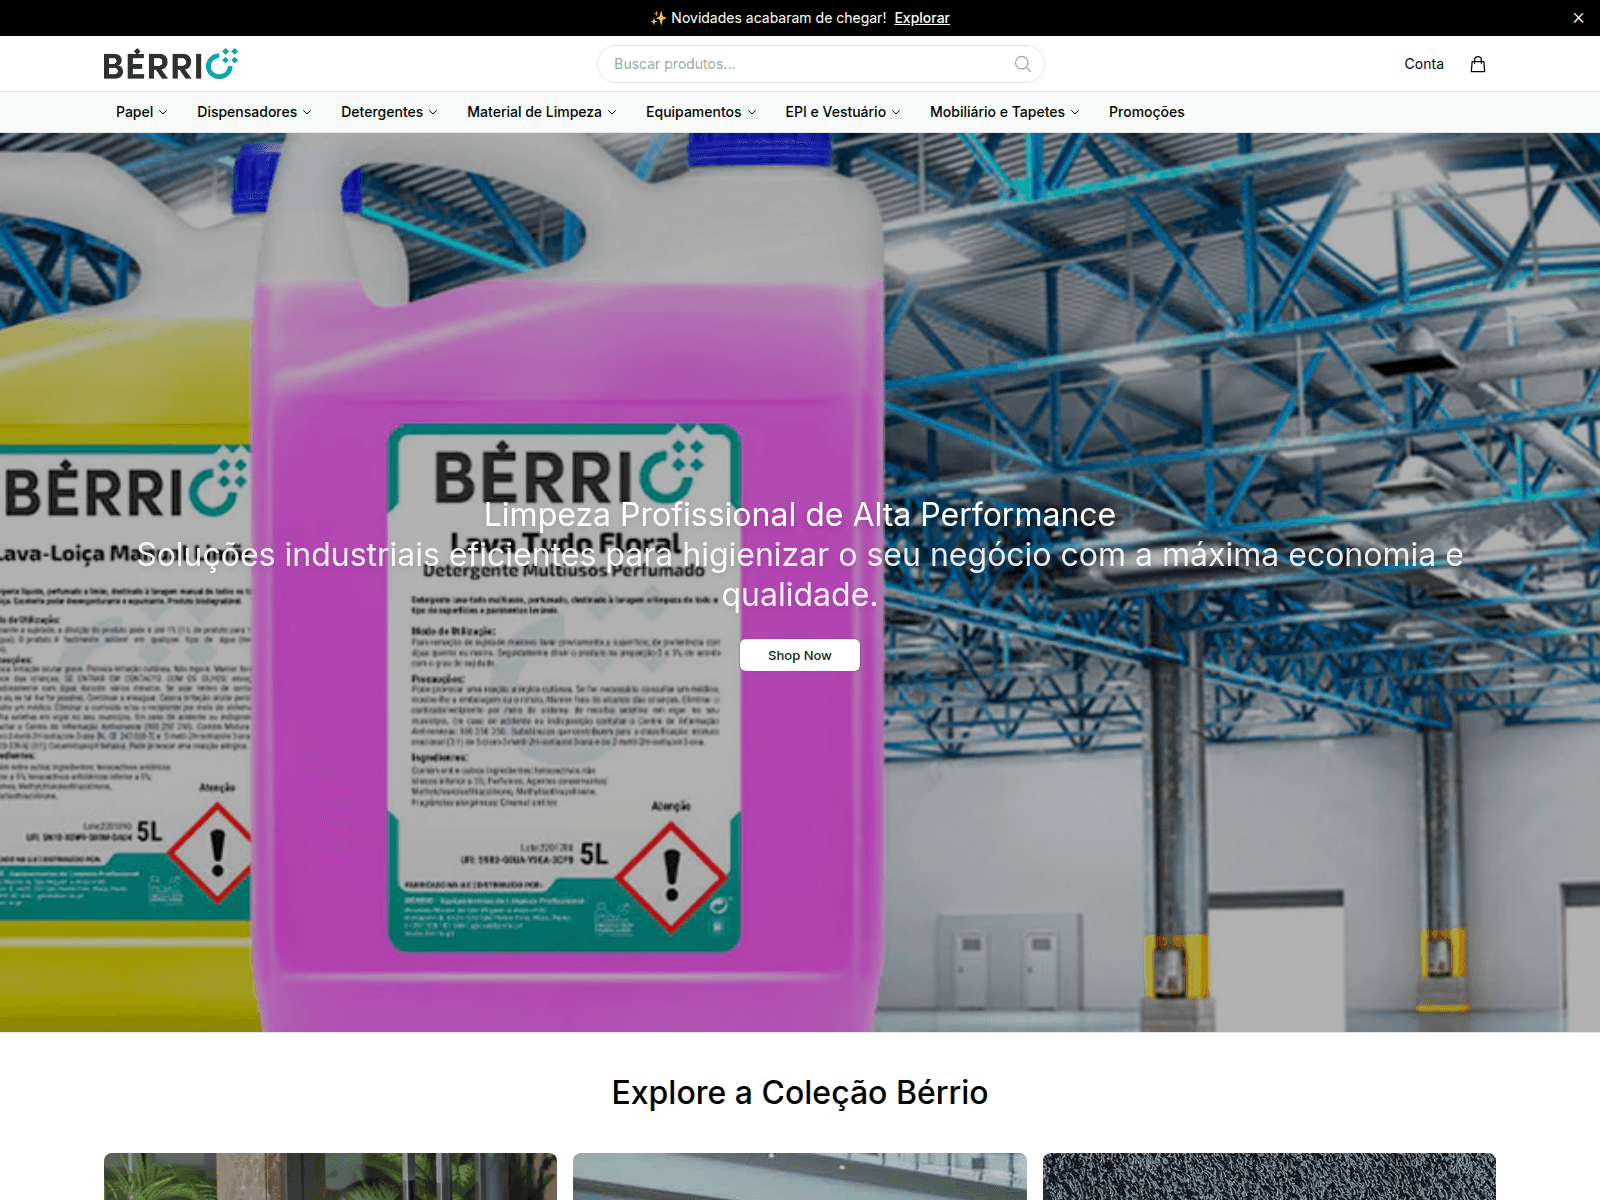Go to the Promoções page
The height and width of the screenshot is (1200, 1600).
1146,112
